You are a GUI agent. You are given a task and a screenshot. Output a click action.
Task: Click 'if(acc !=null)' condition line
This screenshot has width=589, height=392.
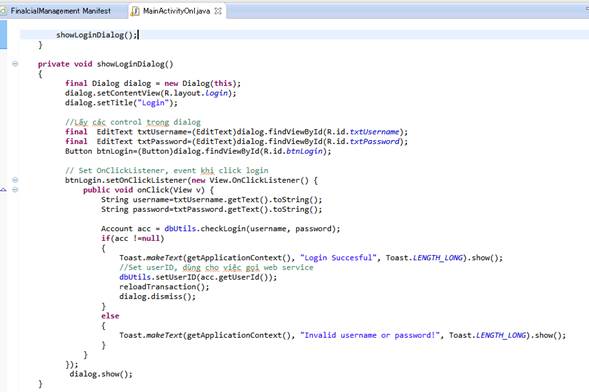coord(133,238)
